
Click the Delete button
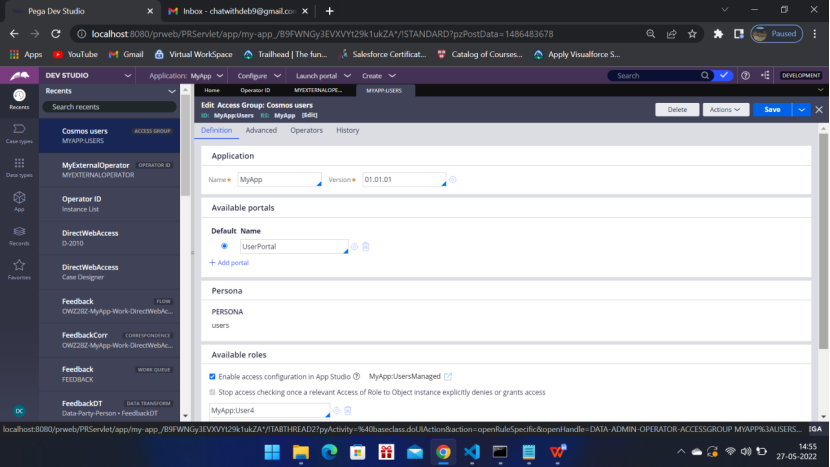pos(677,110)
